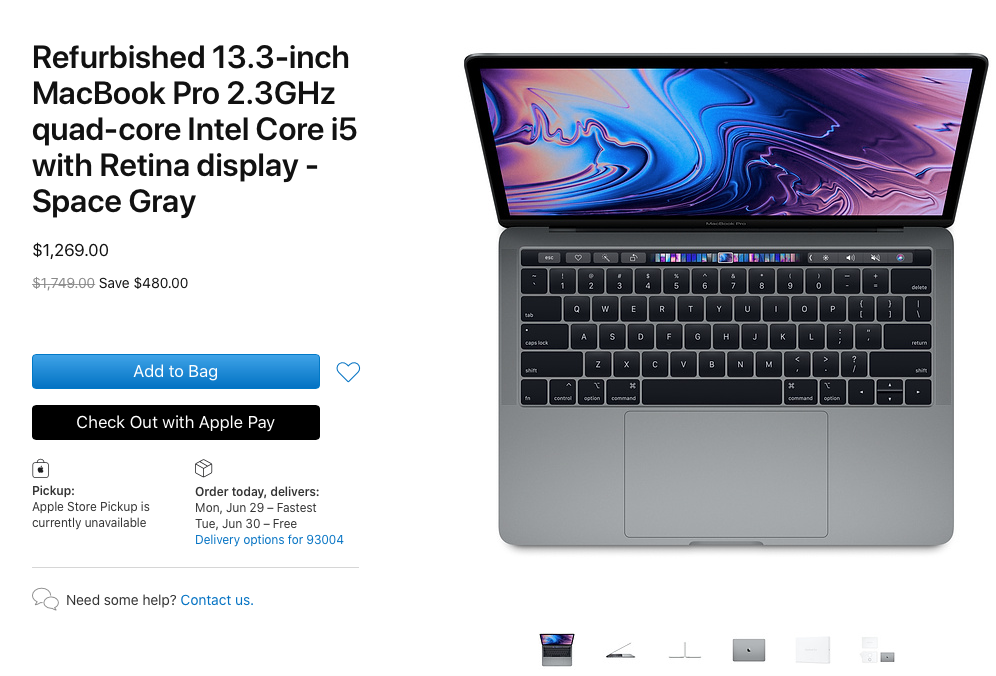
Task: Click the chat bubbles help icon
Action: pos(45,599)
